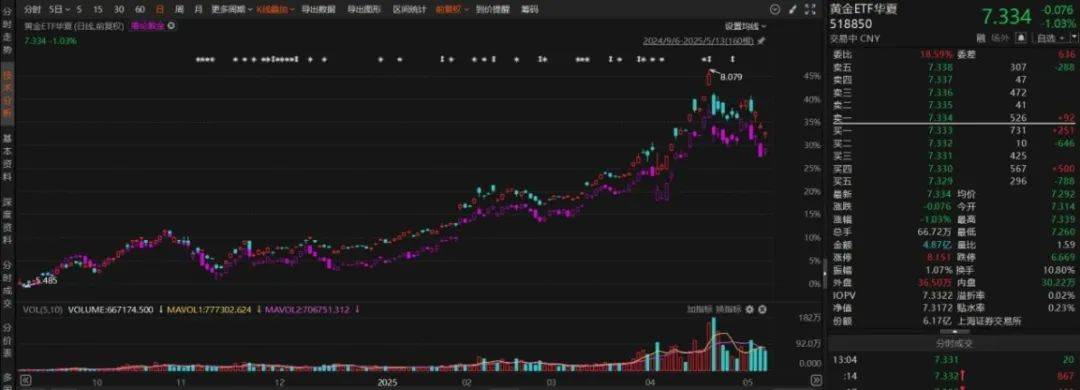The image size is (1080, 390).
Task: Expand the 更多周期 dropdown
Action: [231, 10]
